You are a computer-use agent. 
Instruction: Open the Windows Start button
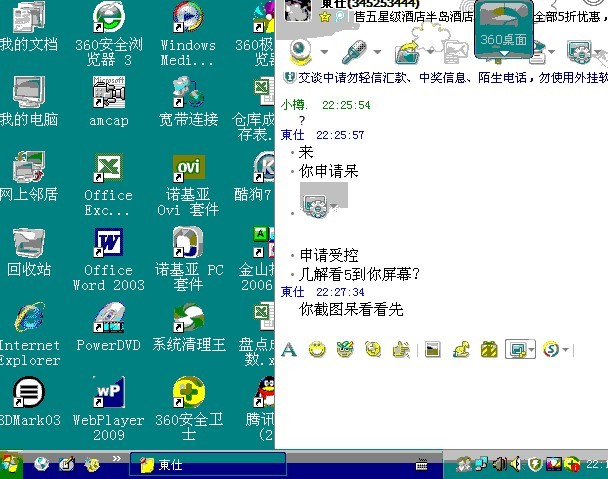click(x=11, y=465)
